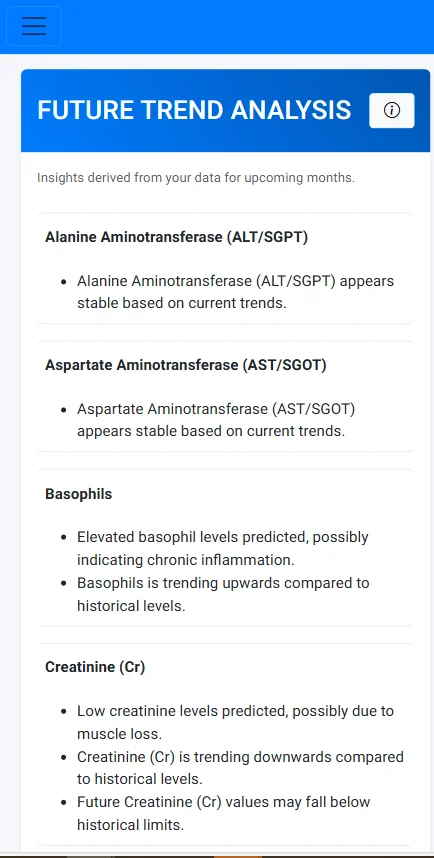Click the 'Future Creatinine (Cr) values' bullet
The height and width of the screenshot is (858, 434).
coord(224,813)
